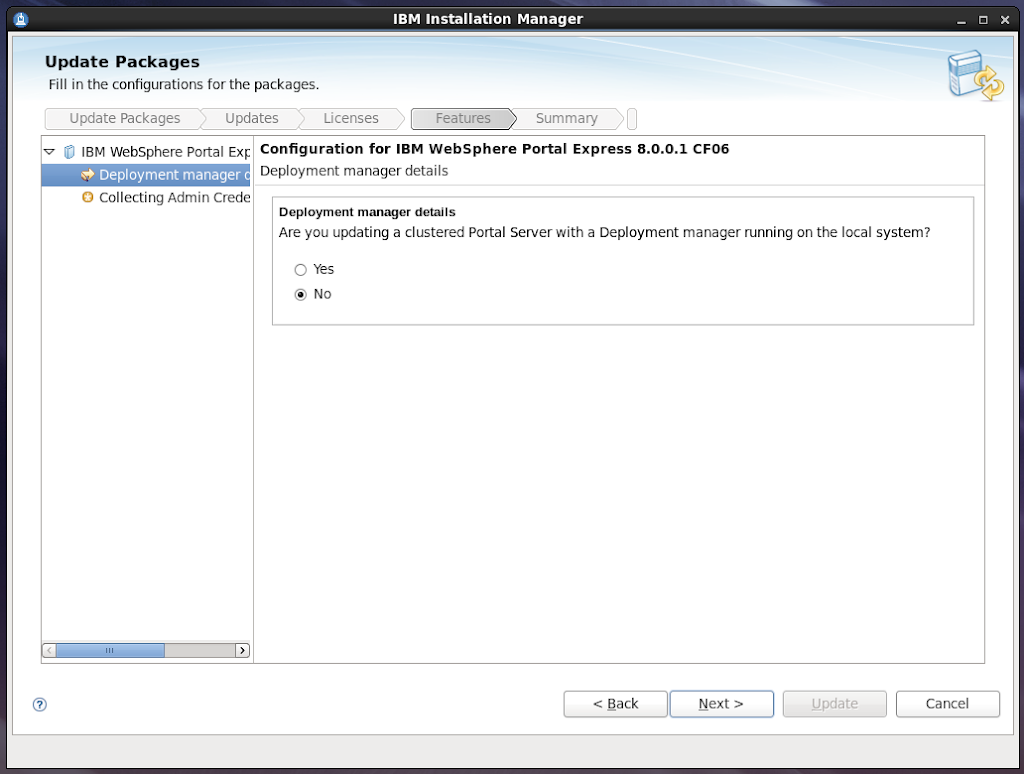
Task: Select Collecting Admin Credentials tree item
Action: click(174, 198)
